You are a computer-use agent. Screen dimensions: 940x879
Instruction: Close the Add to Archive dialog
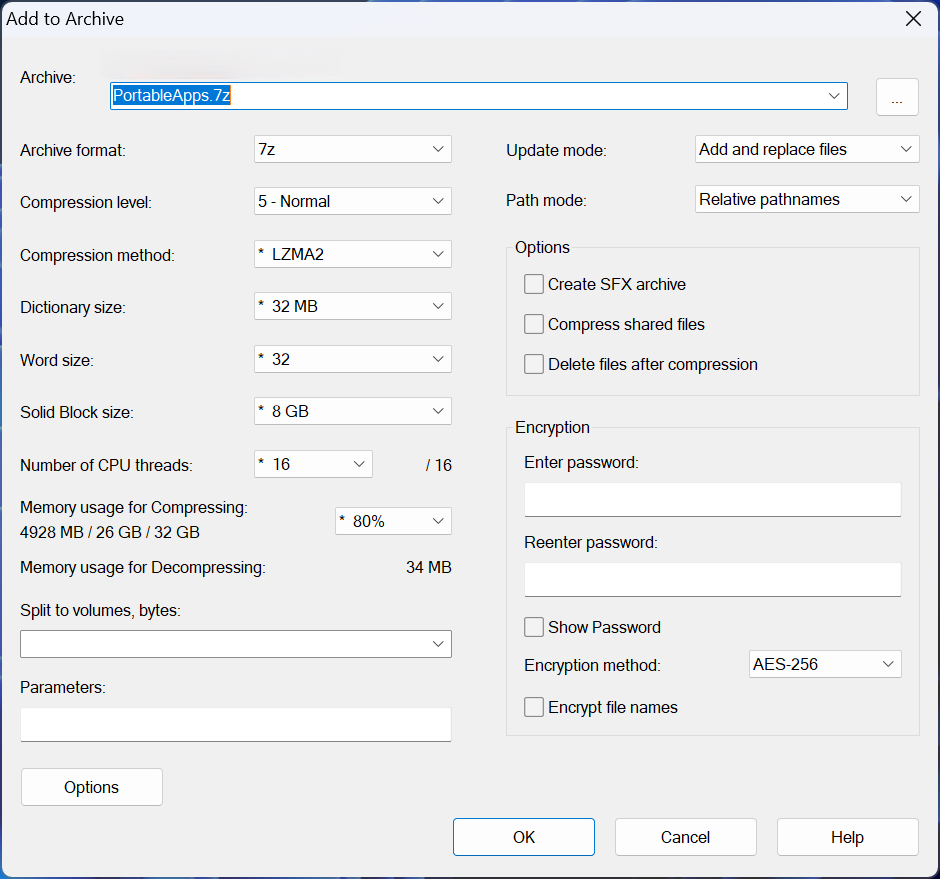[912, 19]
